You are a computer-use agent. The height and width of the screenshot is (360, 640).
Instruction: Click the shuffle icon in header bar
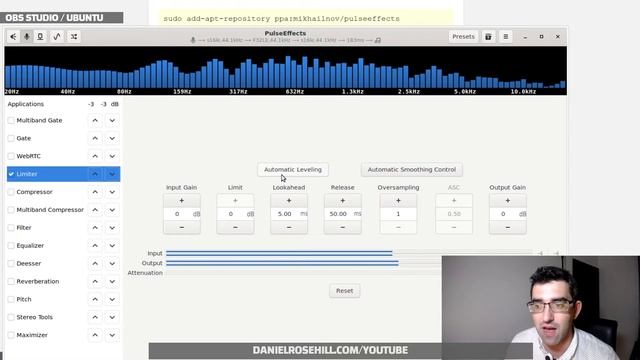74,37
